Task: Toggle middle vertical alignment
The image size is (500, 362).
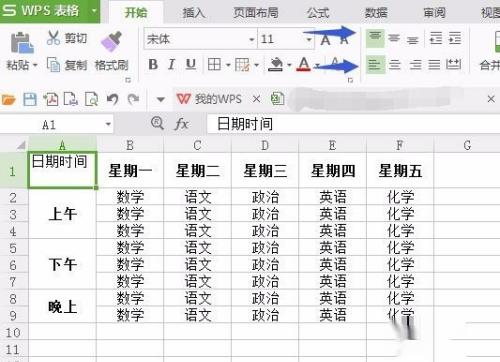Action: pyautogui.click(x=394, y=38)
